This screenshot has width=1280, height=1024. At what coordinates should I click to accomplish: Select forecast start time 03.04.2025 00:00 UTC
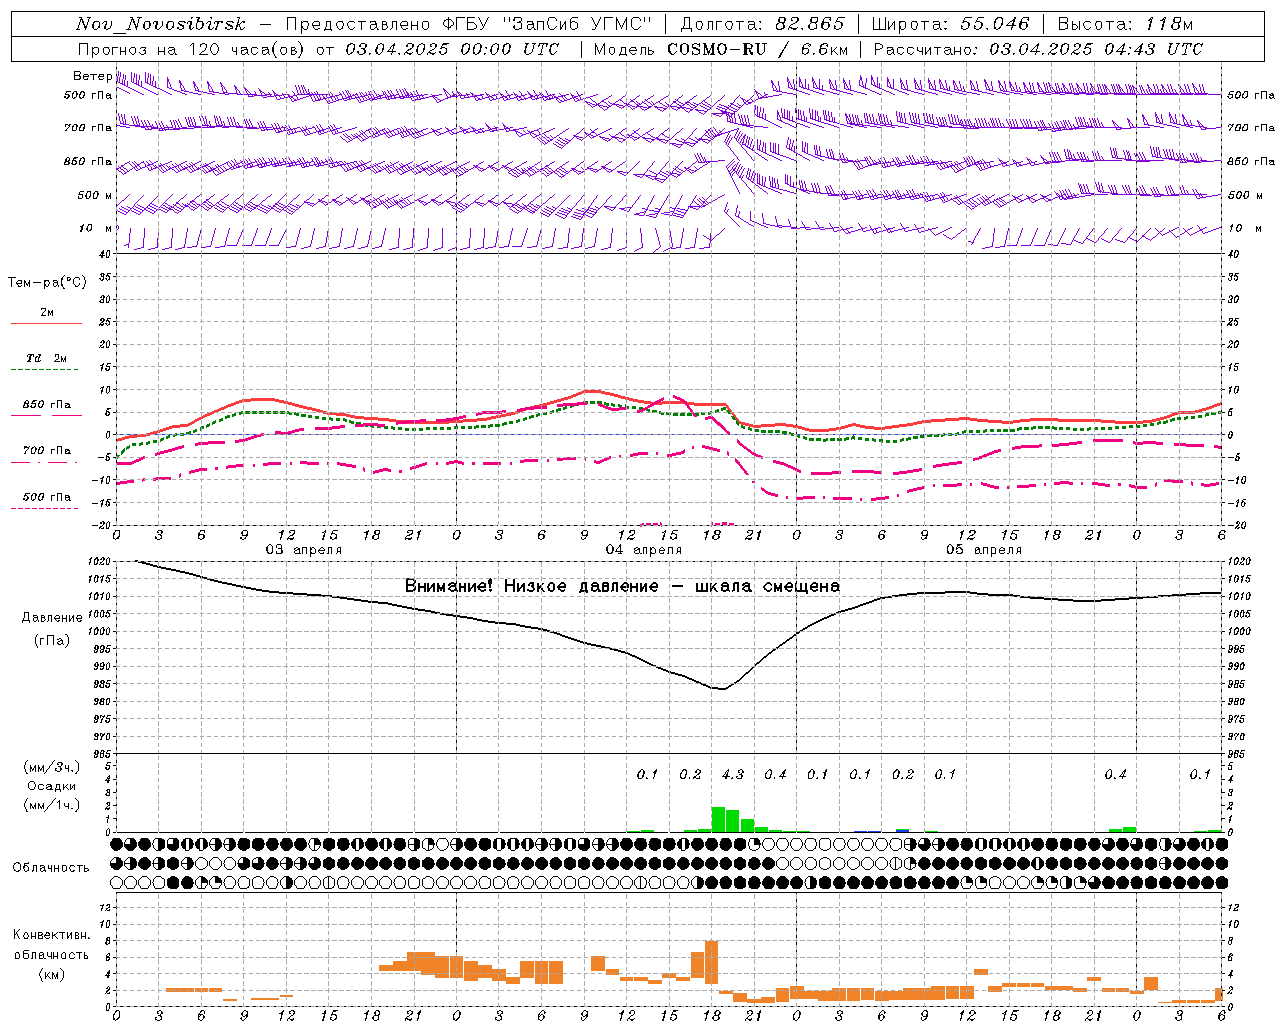(x=452, y=49)
